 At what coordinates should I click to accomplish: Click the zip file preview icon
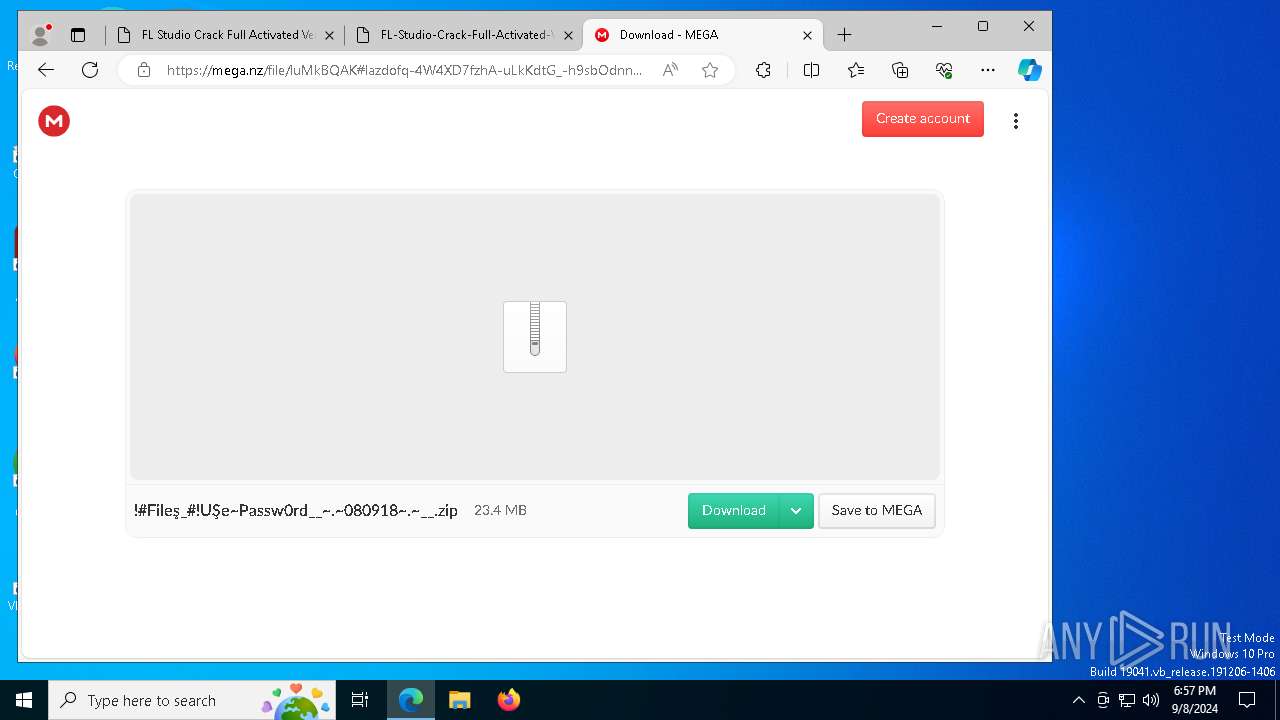click(x=535, y=337)
